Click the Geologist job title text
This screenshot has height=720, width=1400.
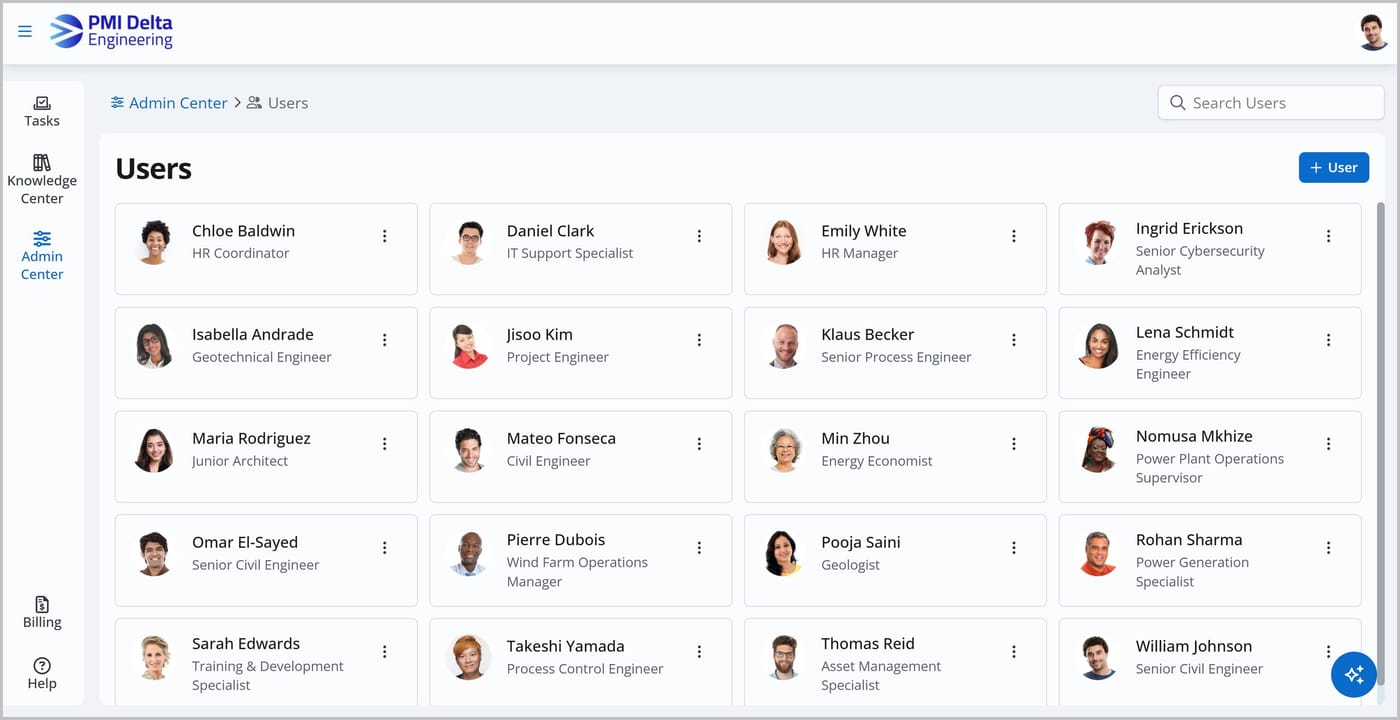tap(850, 565)
